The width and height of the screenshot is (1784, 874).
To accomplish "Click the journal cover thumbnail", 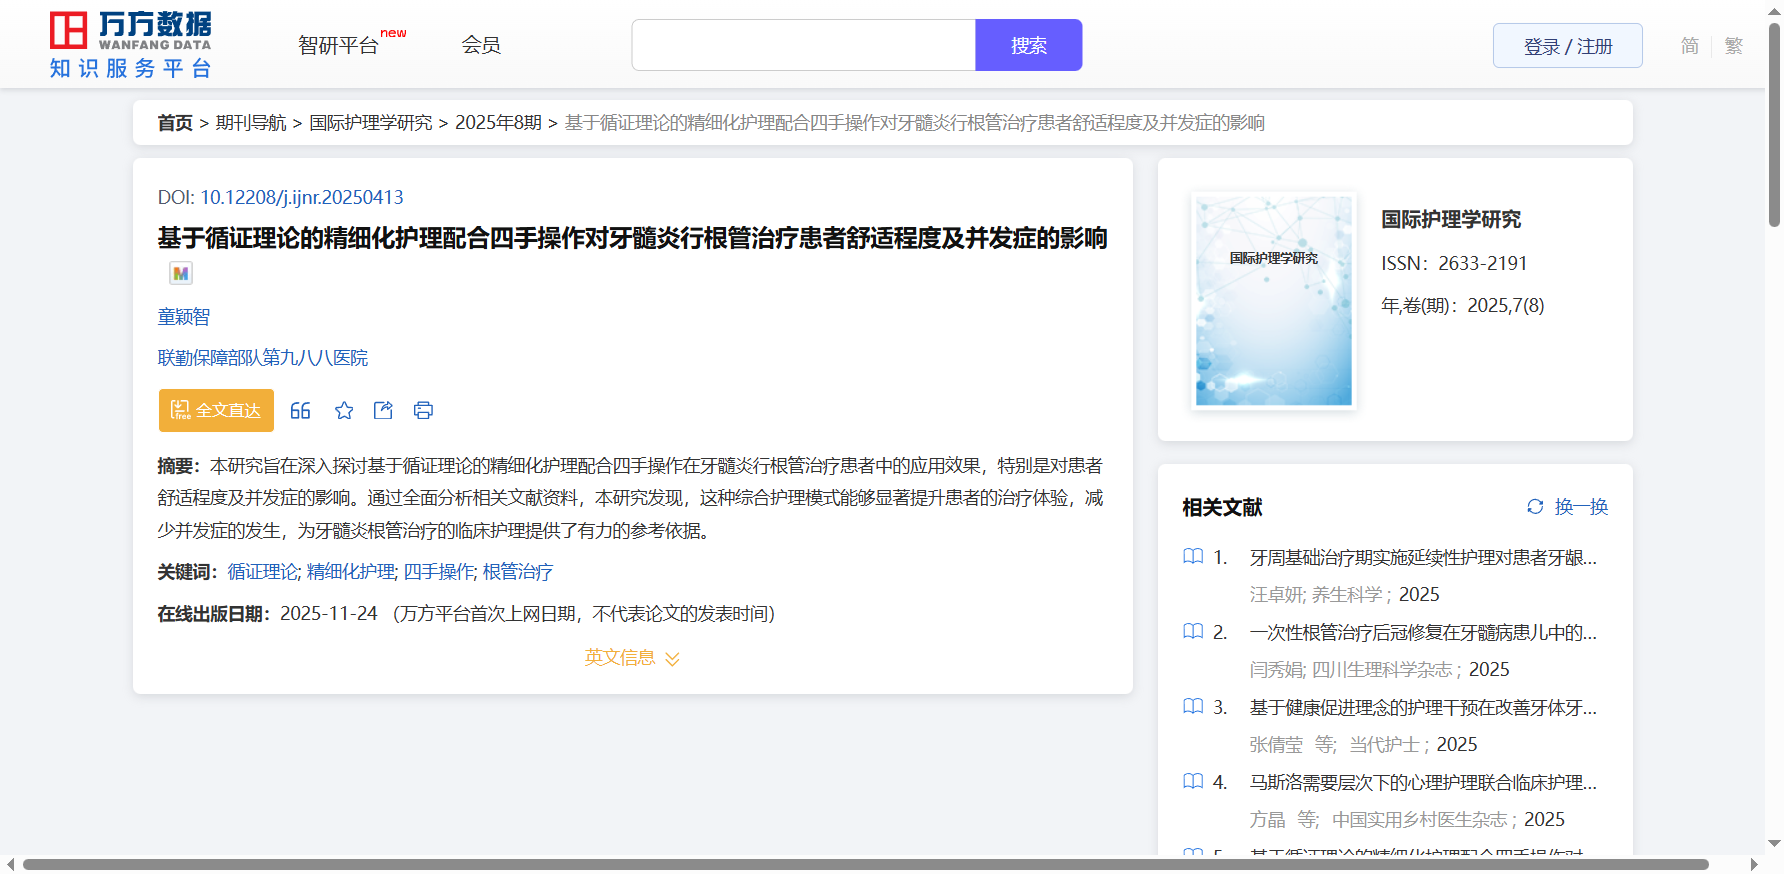I will click(x=1273, y=301).
